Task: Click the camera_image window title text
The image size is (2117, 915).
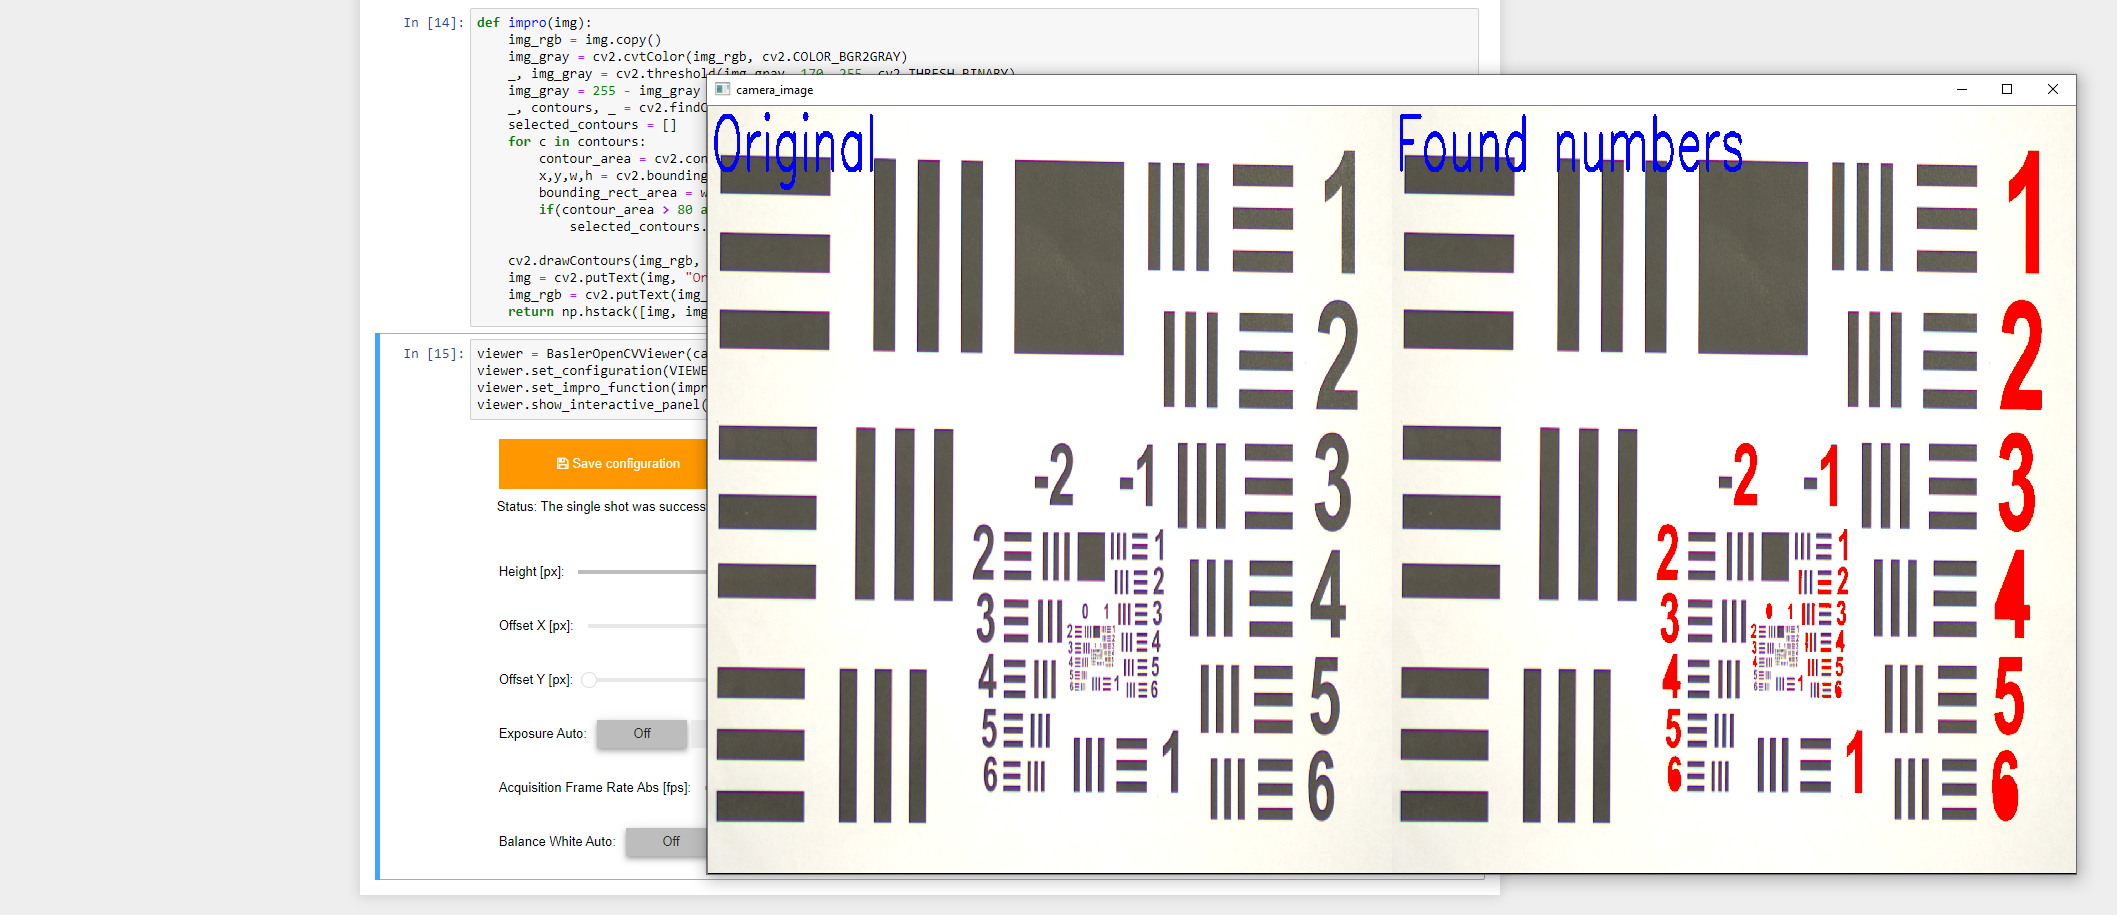Action: pos(775,90)
